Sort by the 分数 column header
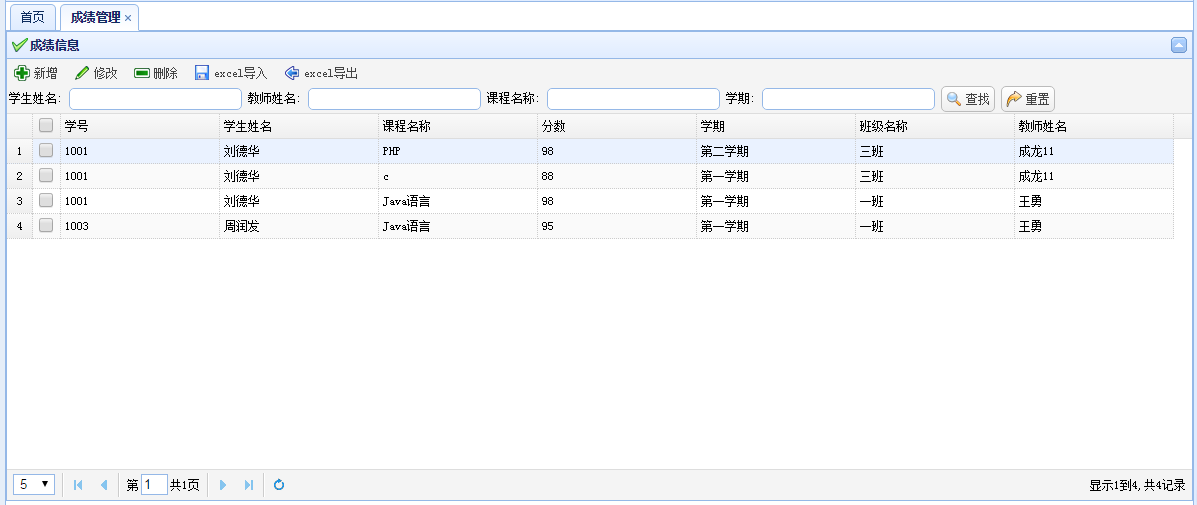This screenshot has height=505, width=1197. (554, 126)
